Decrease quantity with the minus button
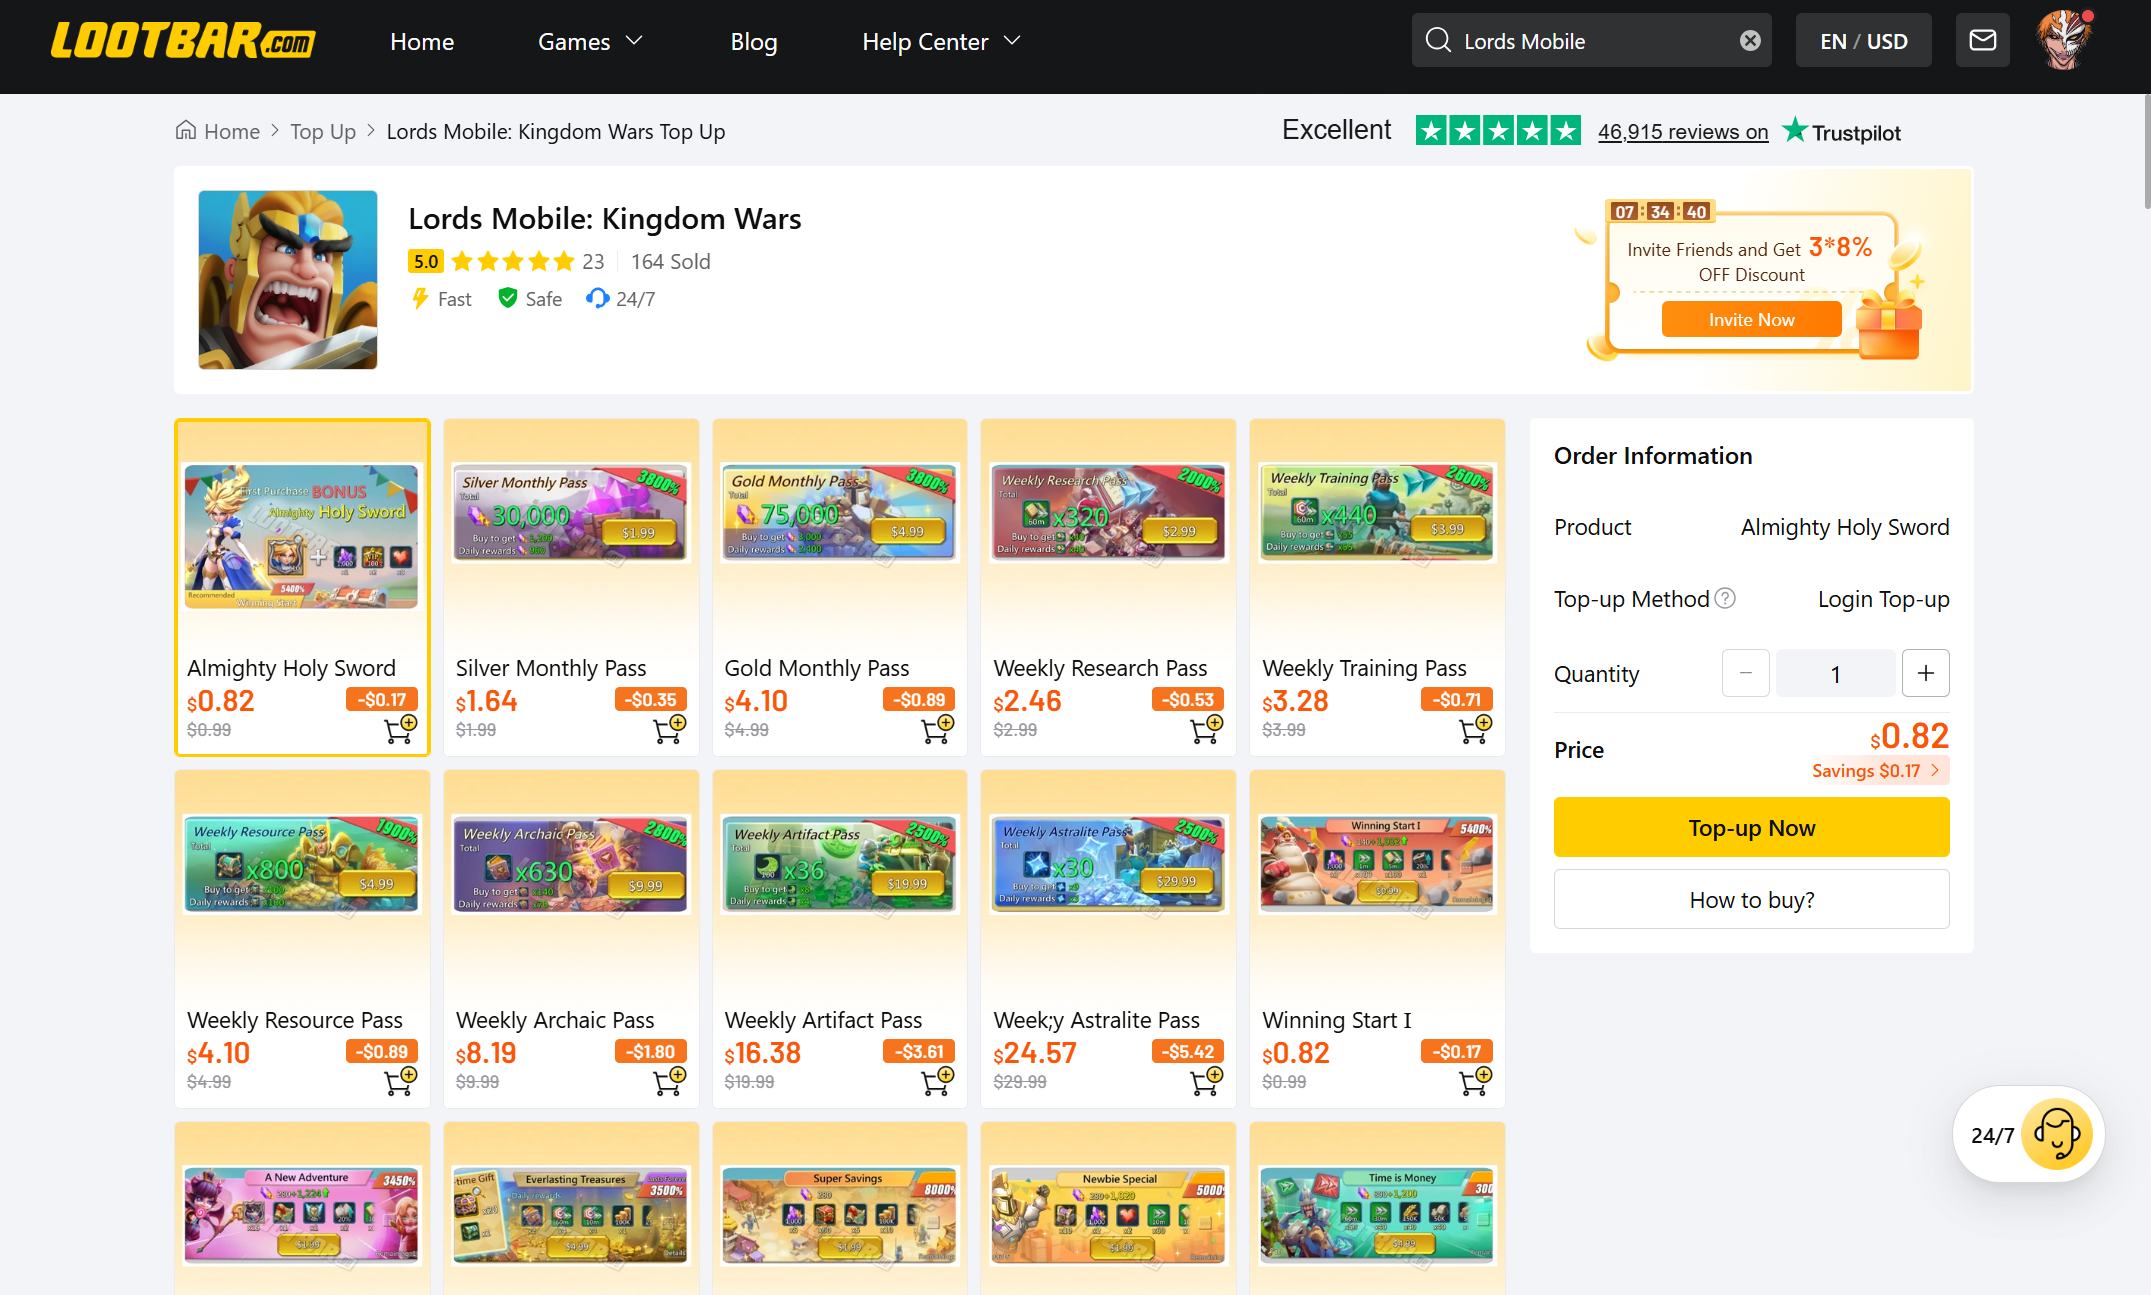The width and height of the screenshot is (2151, 1295). [1746, 673]
